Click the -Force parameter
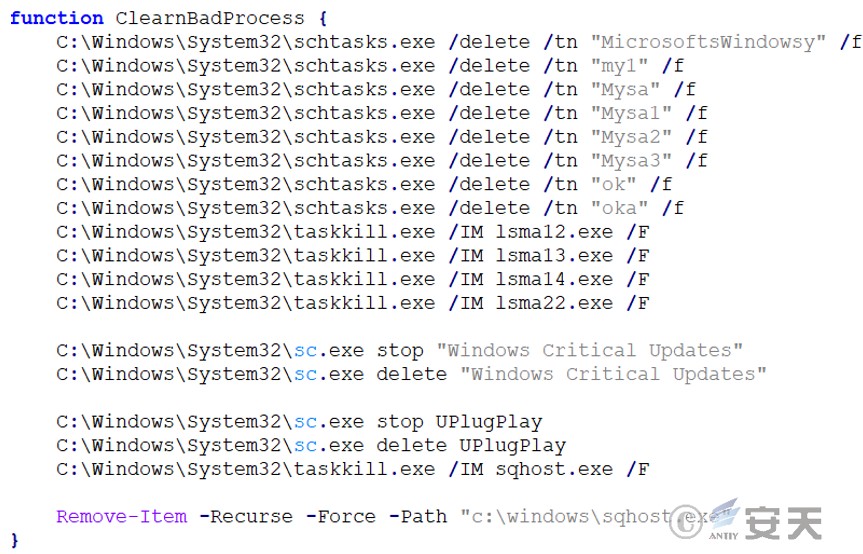Viewport: 863px width, 554px height. (341, 516)
